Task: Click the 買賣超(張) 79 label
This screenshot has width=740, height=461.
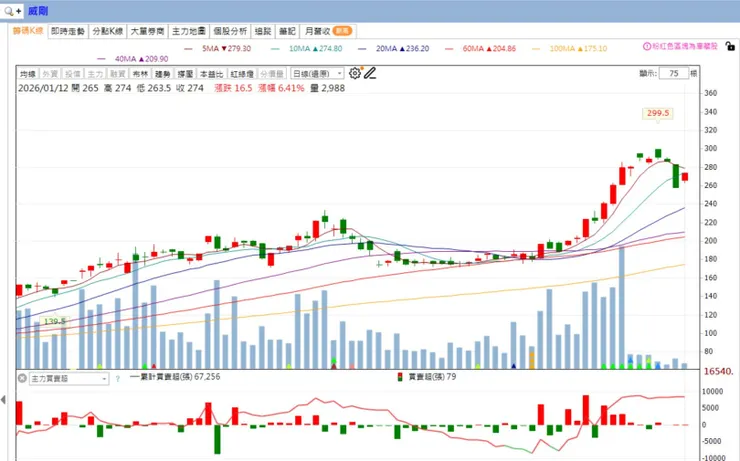Action: (x=432, y=377)
